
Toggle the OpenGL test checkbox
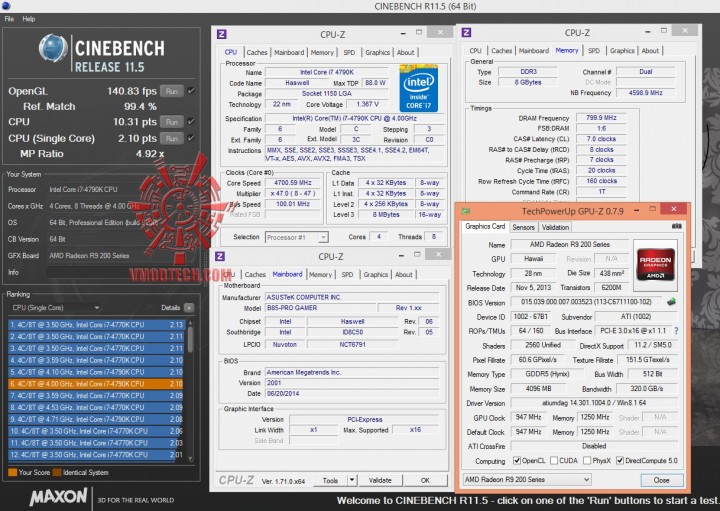191,91
